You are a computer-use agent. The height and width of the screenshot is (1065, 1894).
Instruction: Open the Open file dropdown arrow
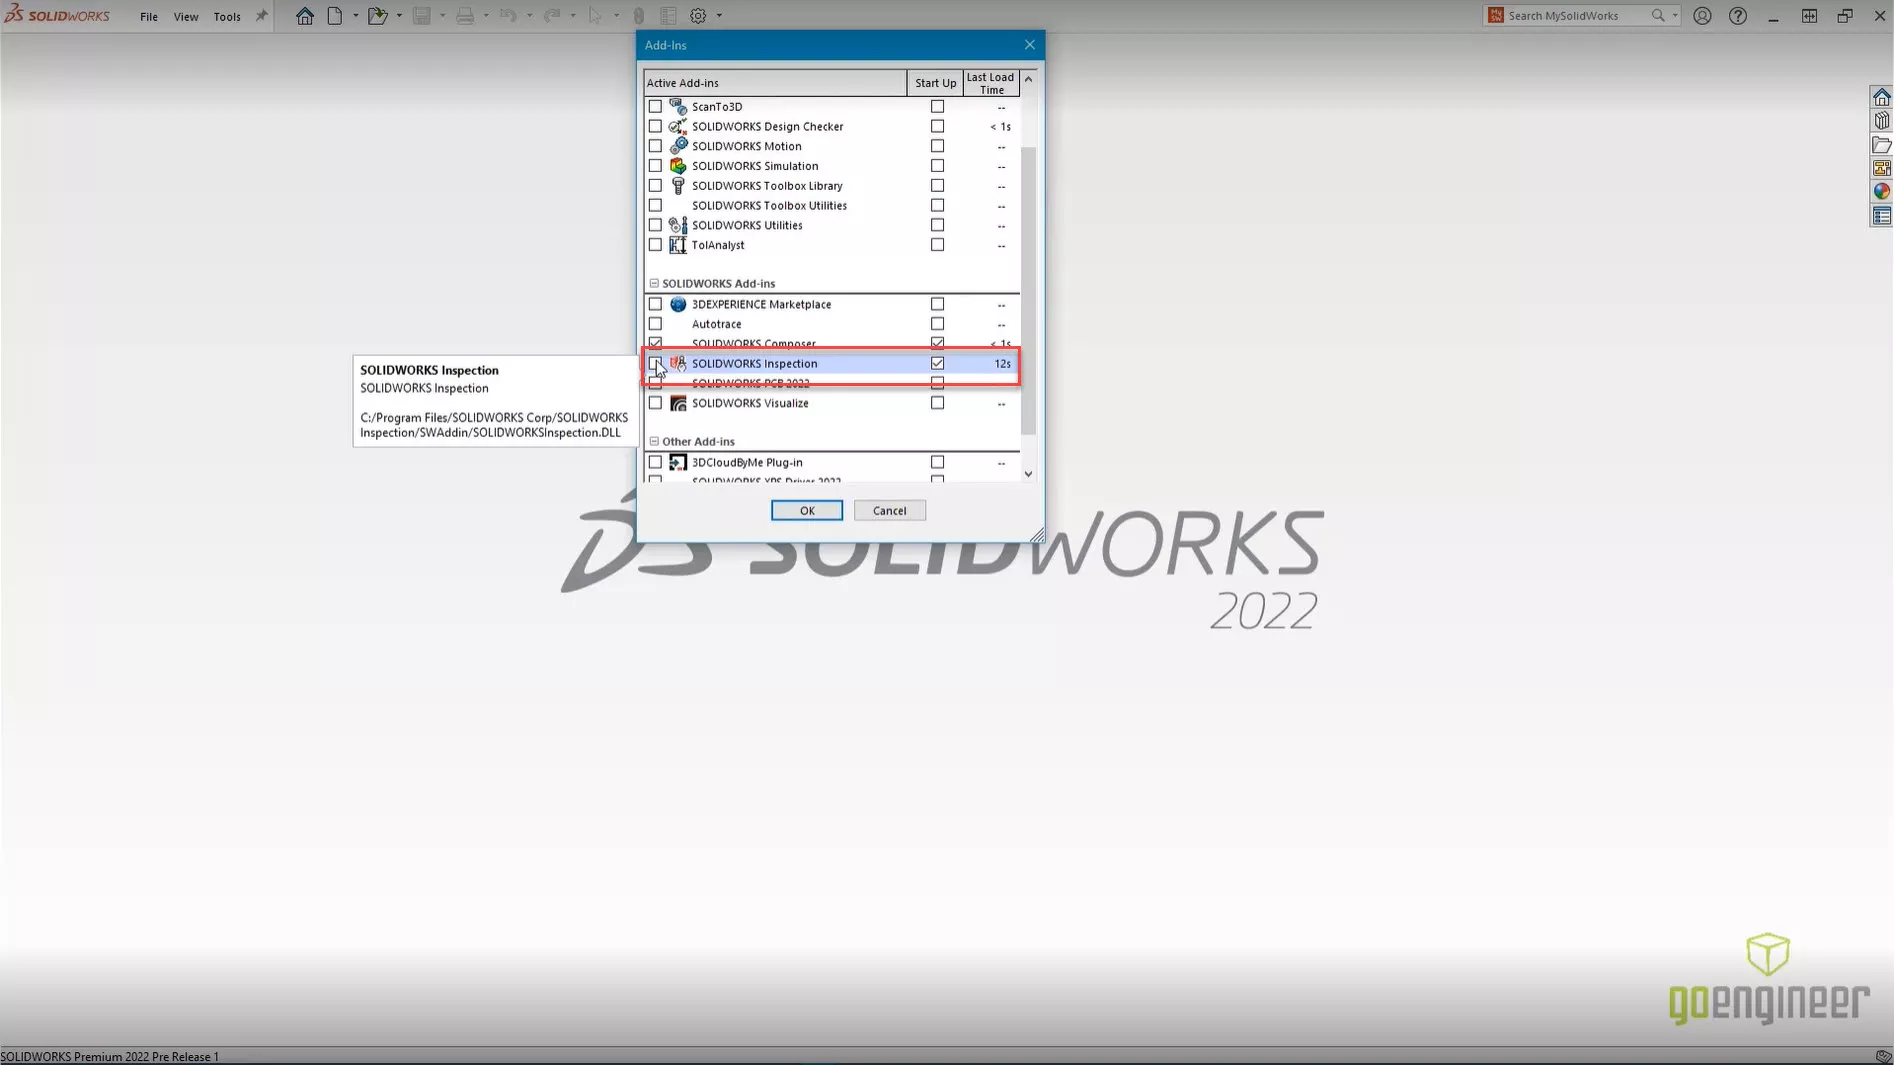click(x=399, y=16)
